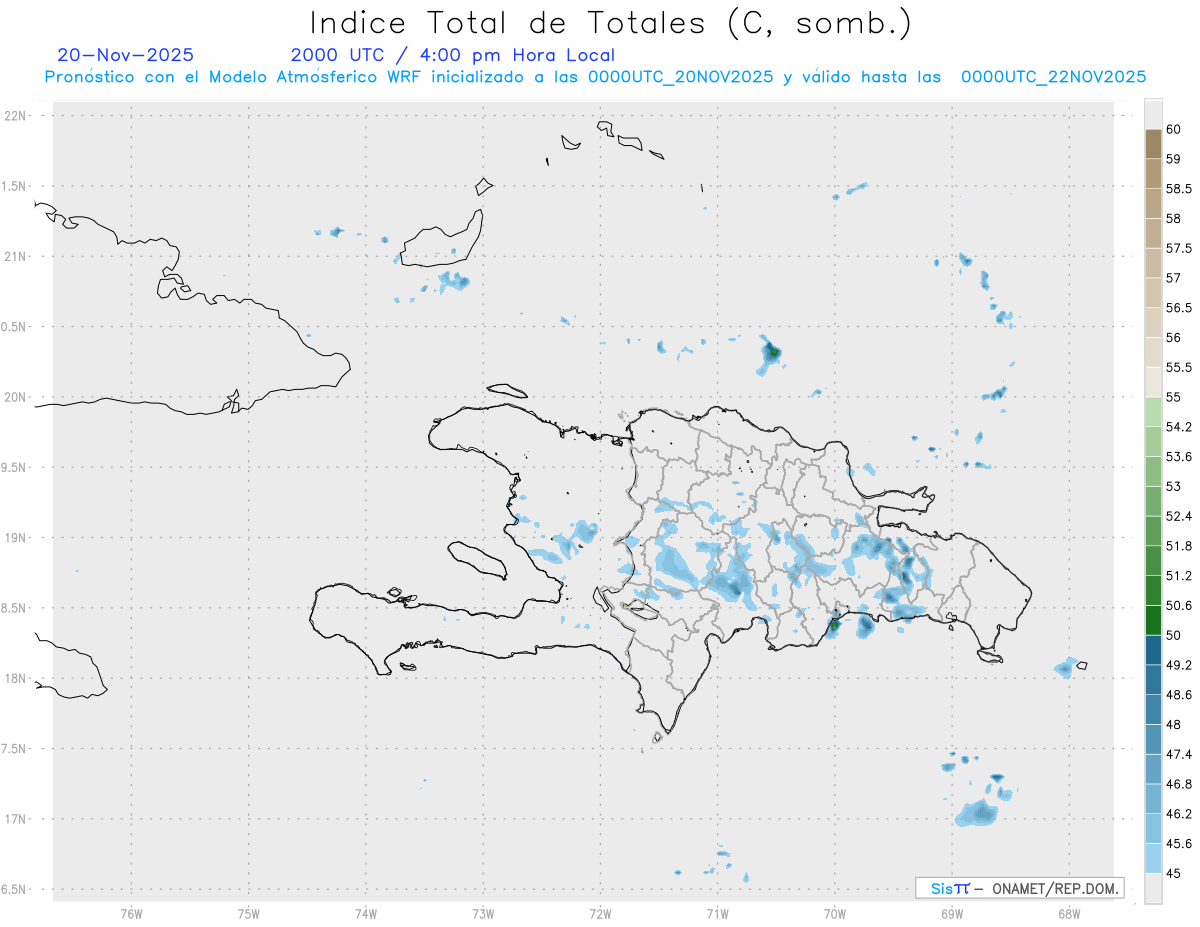This screenshot has width=1200, height=927.
Task: Click the colorbar label '54.2'
Action: pos(1178,427)
